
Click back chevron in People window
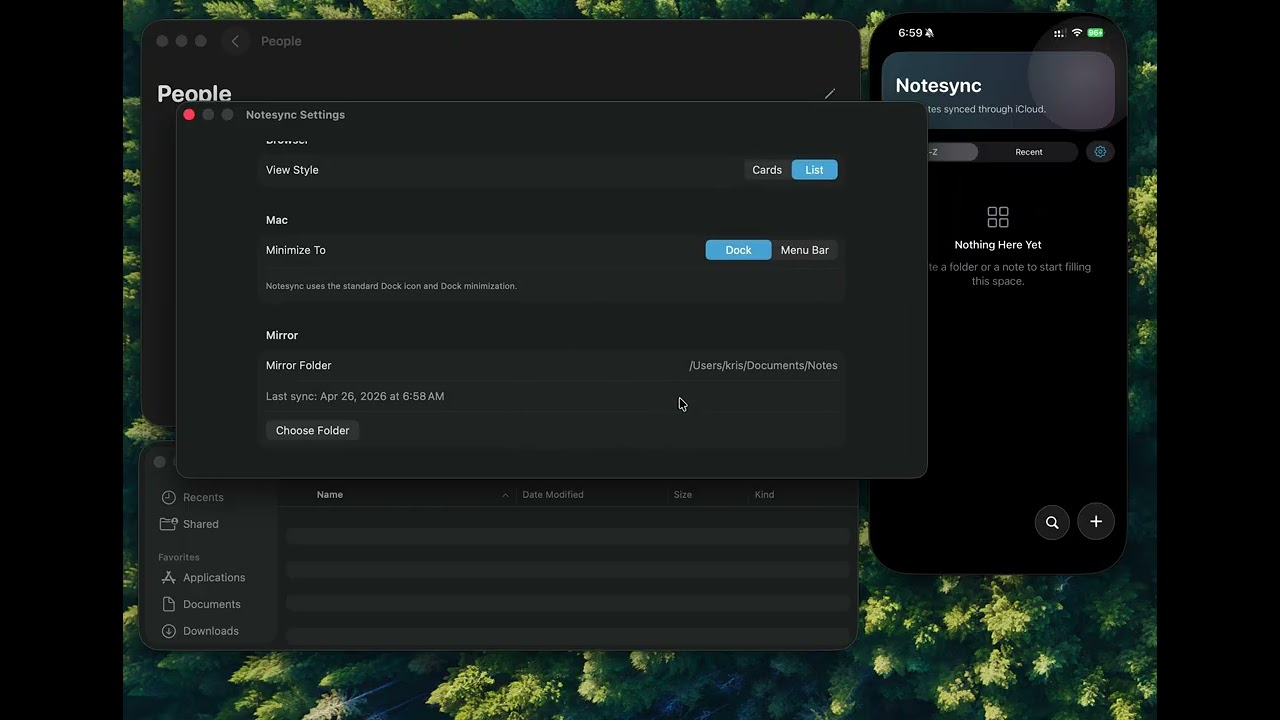[235, 41]
